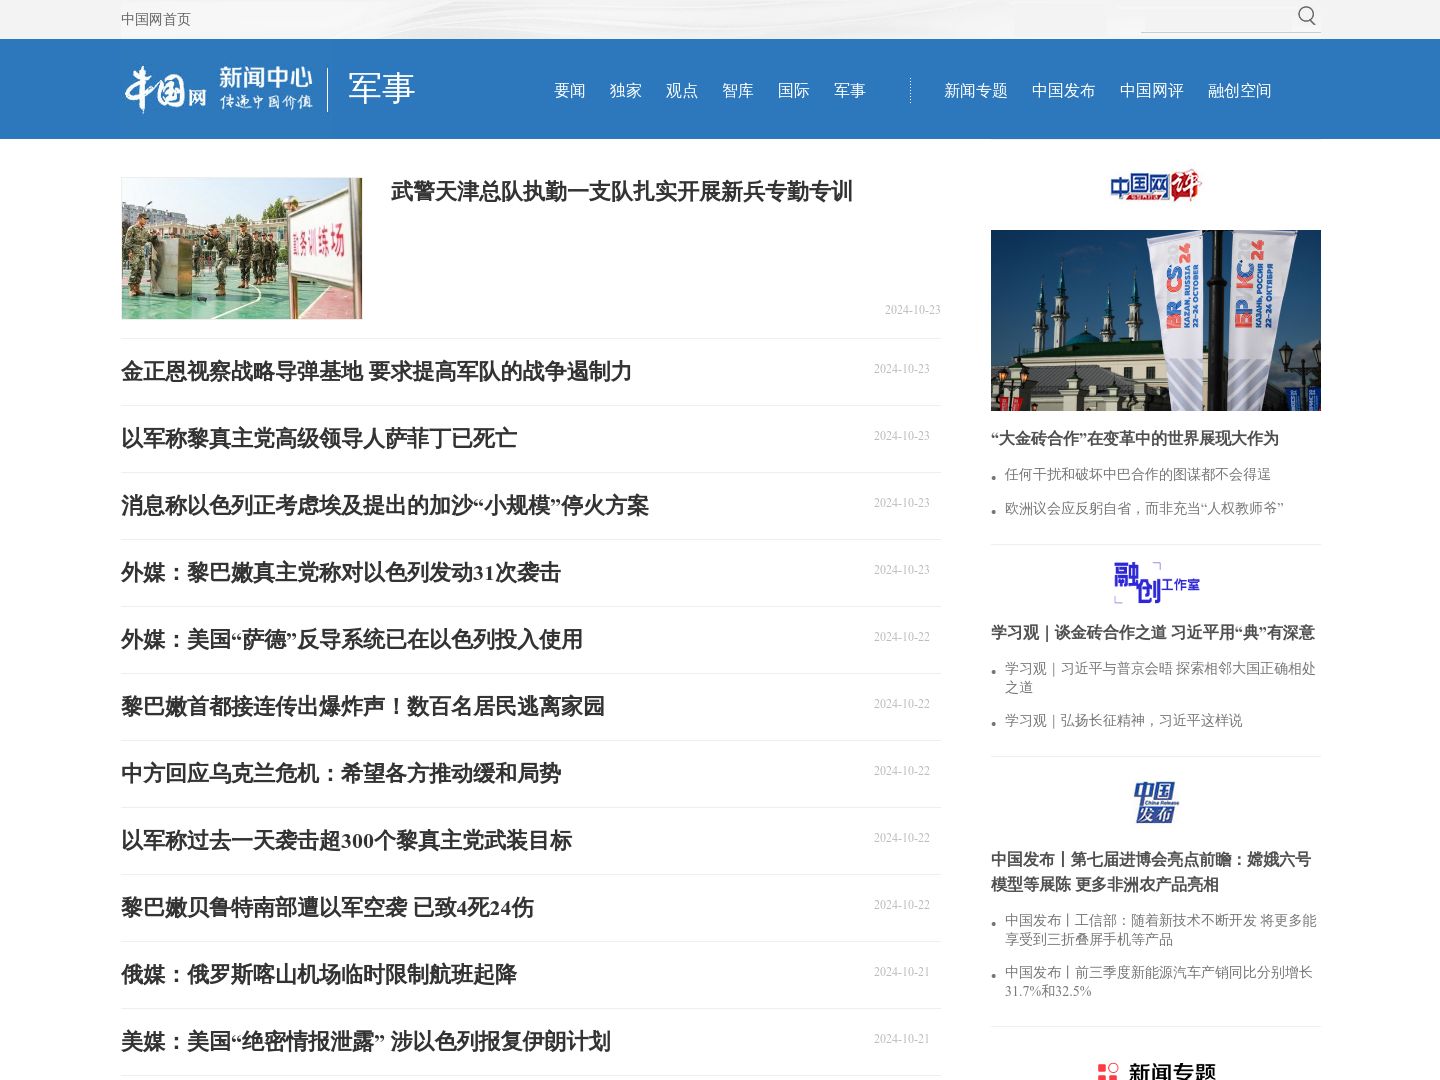Click date 2024-10-23 beside 金正恩 headline

click(902, 369)
